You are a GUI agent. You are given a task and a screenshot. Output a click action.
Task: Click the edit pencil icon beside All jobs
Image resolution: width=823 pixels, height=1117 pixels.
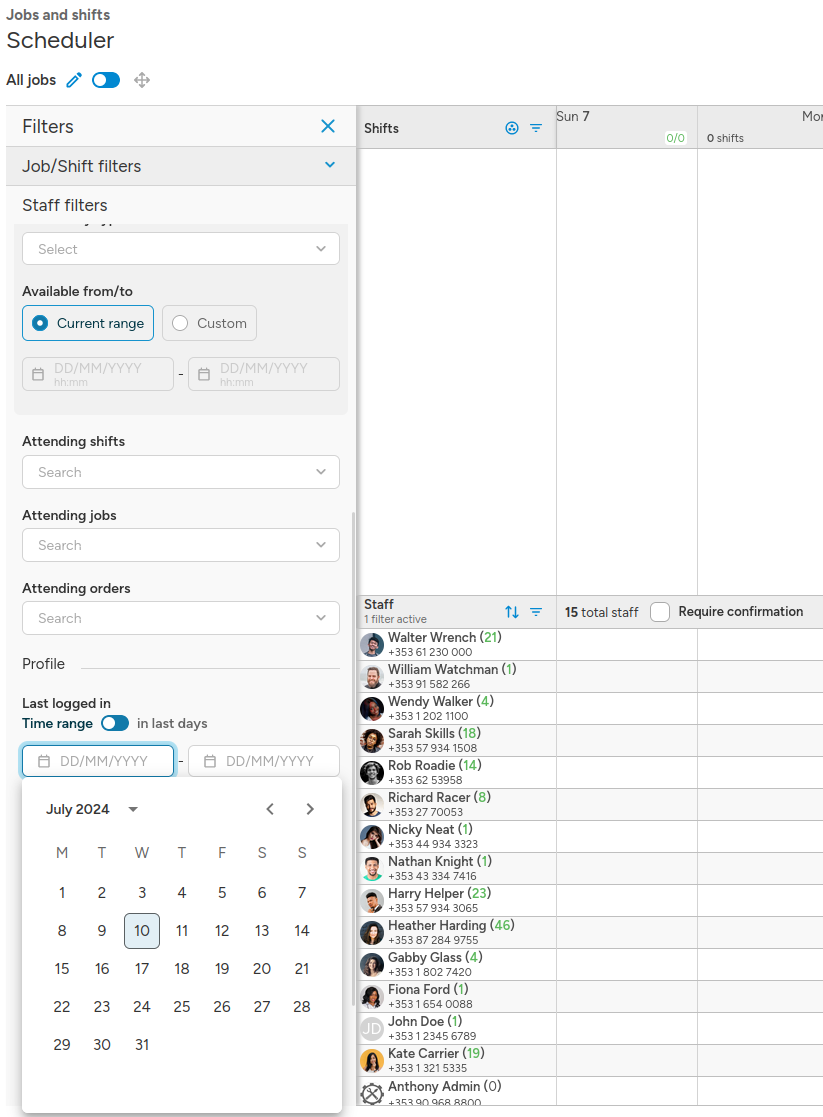74,80
